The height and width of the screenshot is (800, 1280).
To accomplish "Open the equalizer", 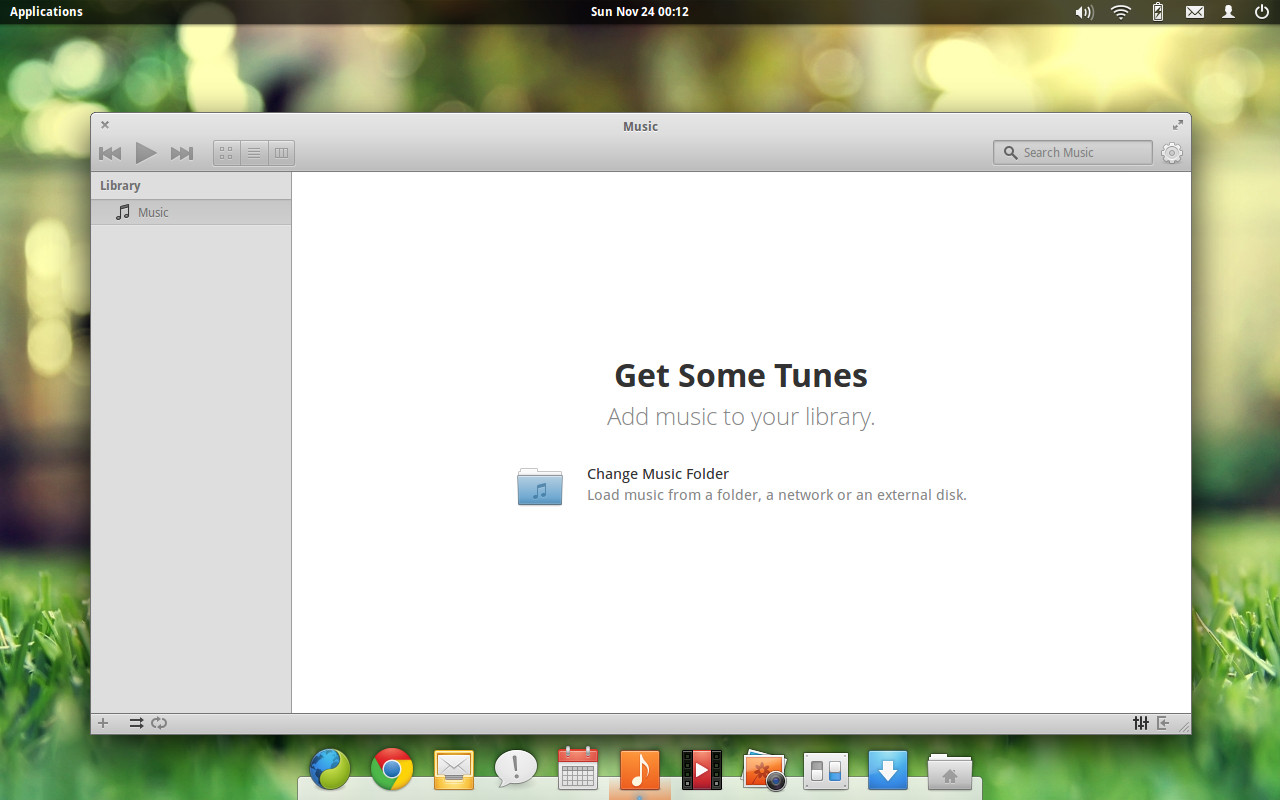I will coord(1140,723).
